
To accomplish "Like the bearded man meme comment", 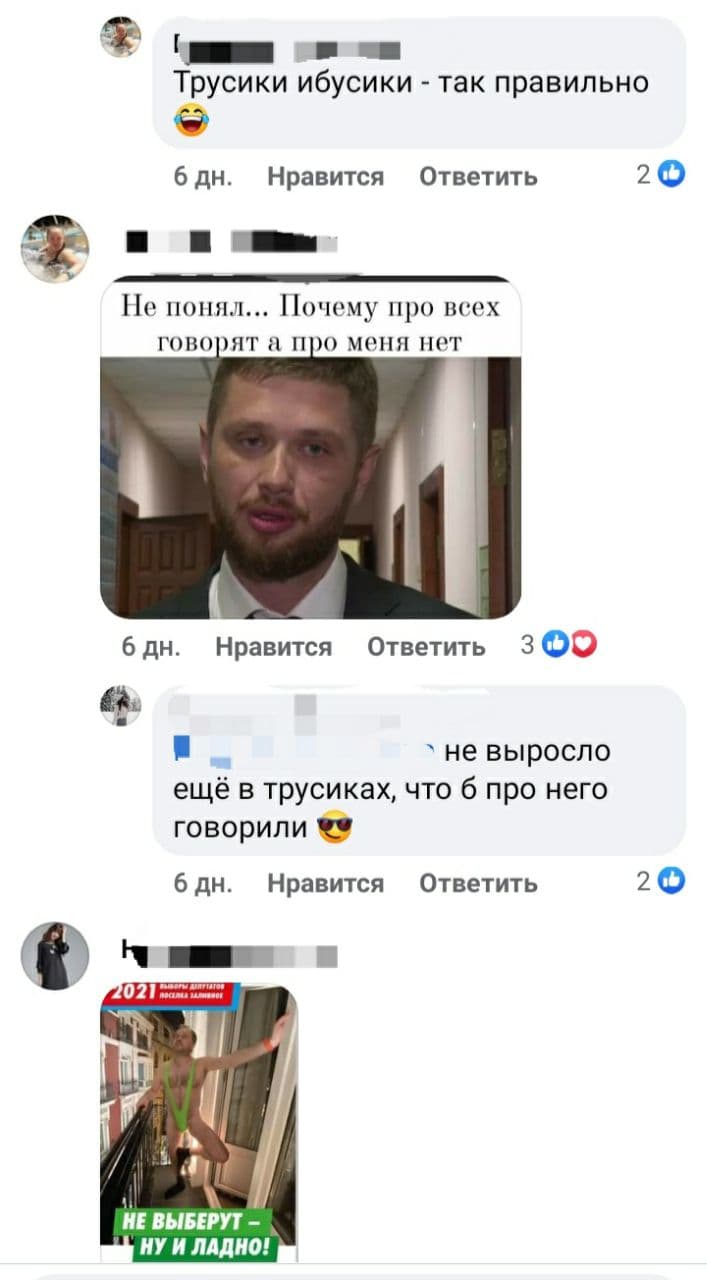I will point(273,647).
